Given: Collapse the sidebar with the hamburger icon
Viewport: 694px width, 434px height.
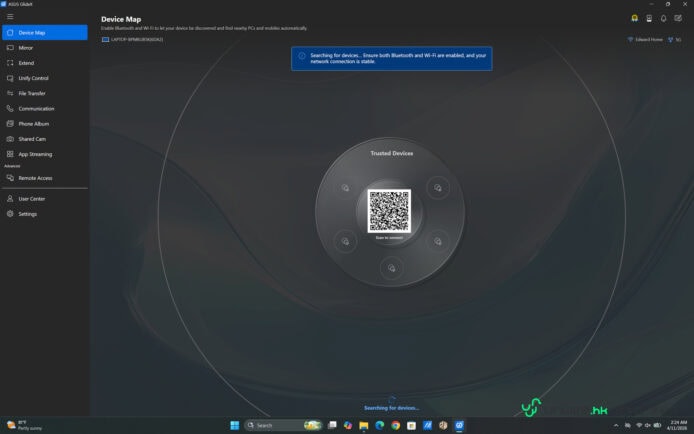Looking at the screenshot, I should [10, 17].
